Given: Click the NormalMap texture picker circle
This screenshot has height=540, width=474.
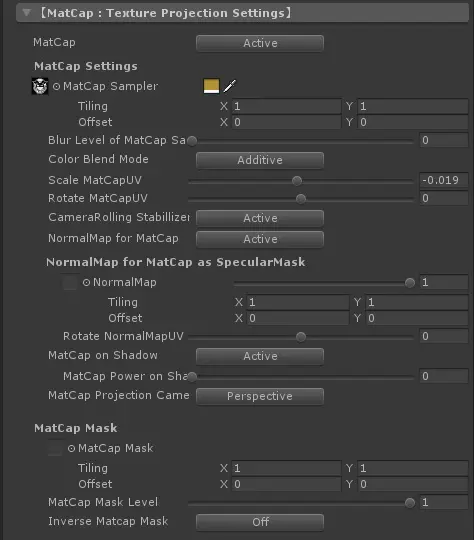Looking at the screenshot, I should click(86, 283).
